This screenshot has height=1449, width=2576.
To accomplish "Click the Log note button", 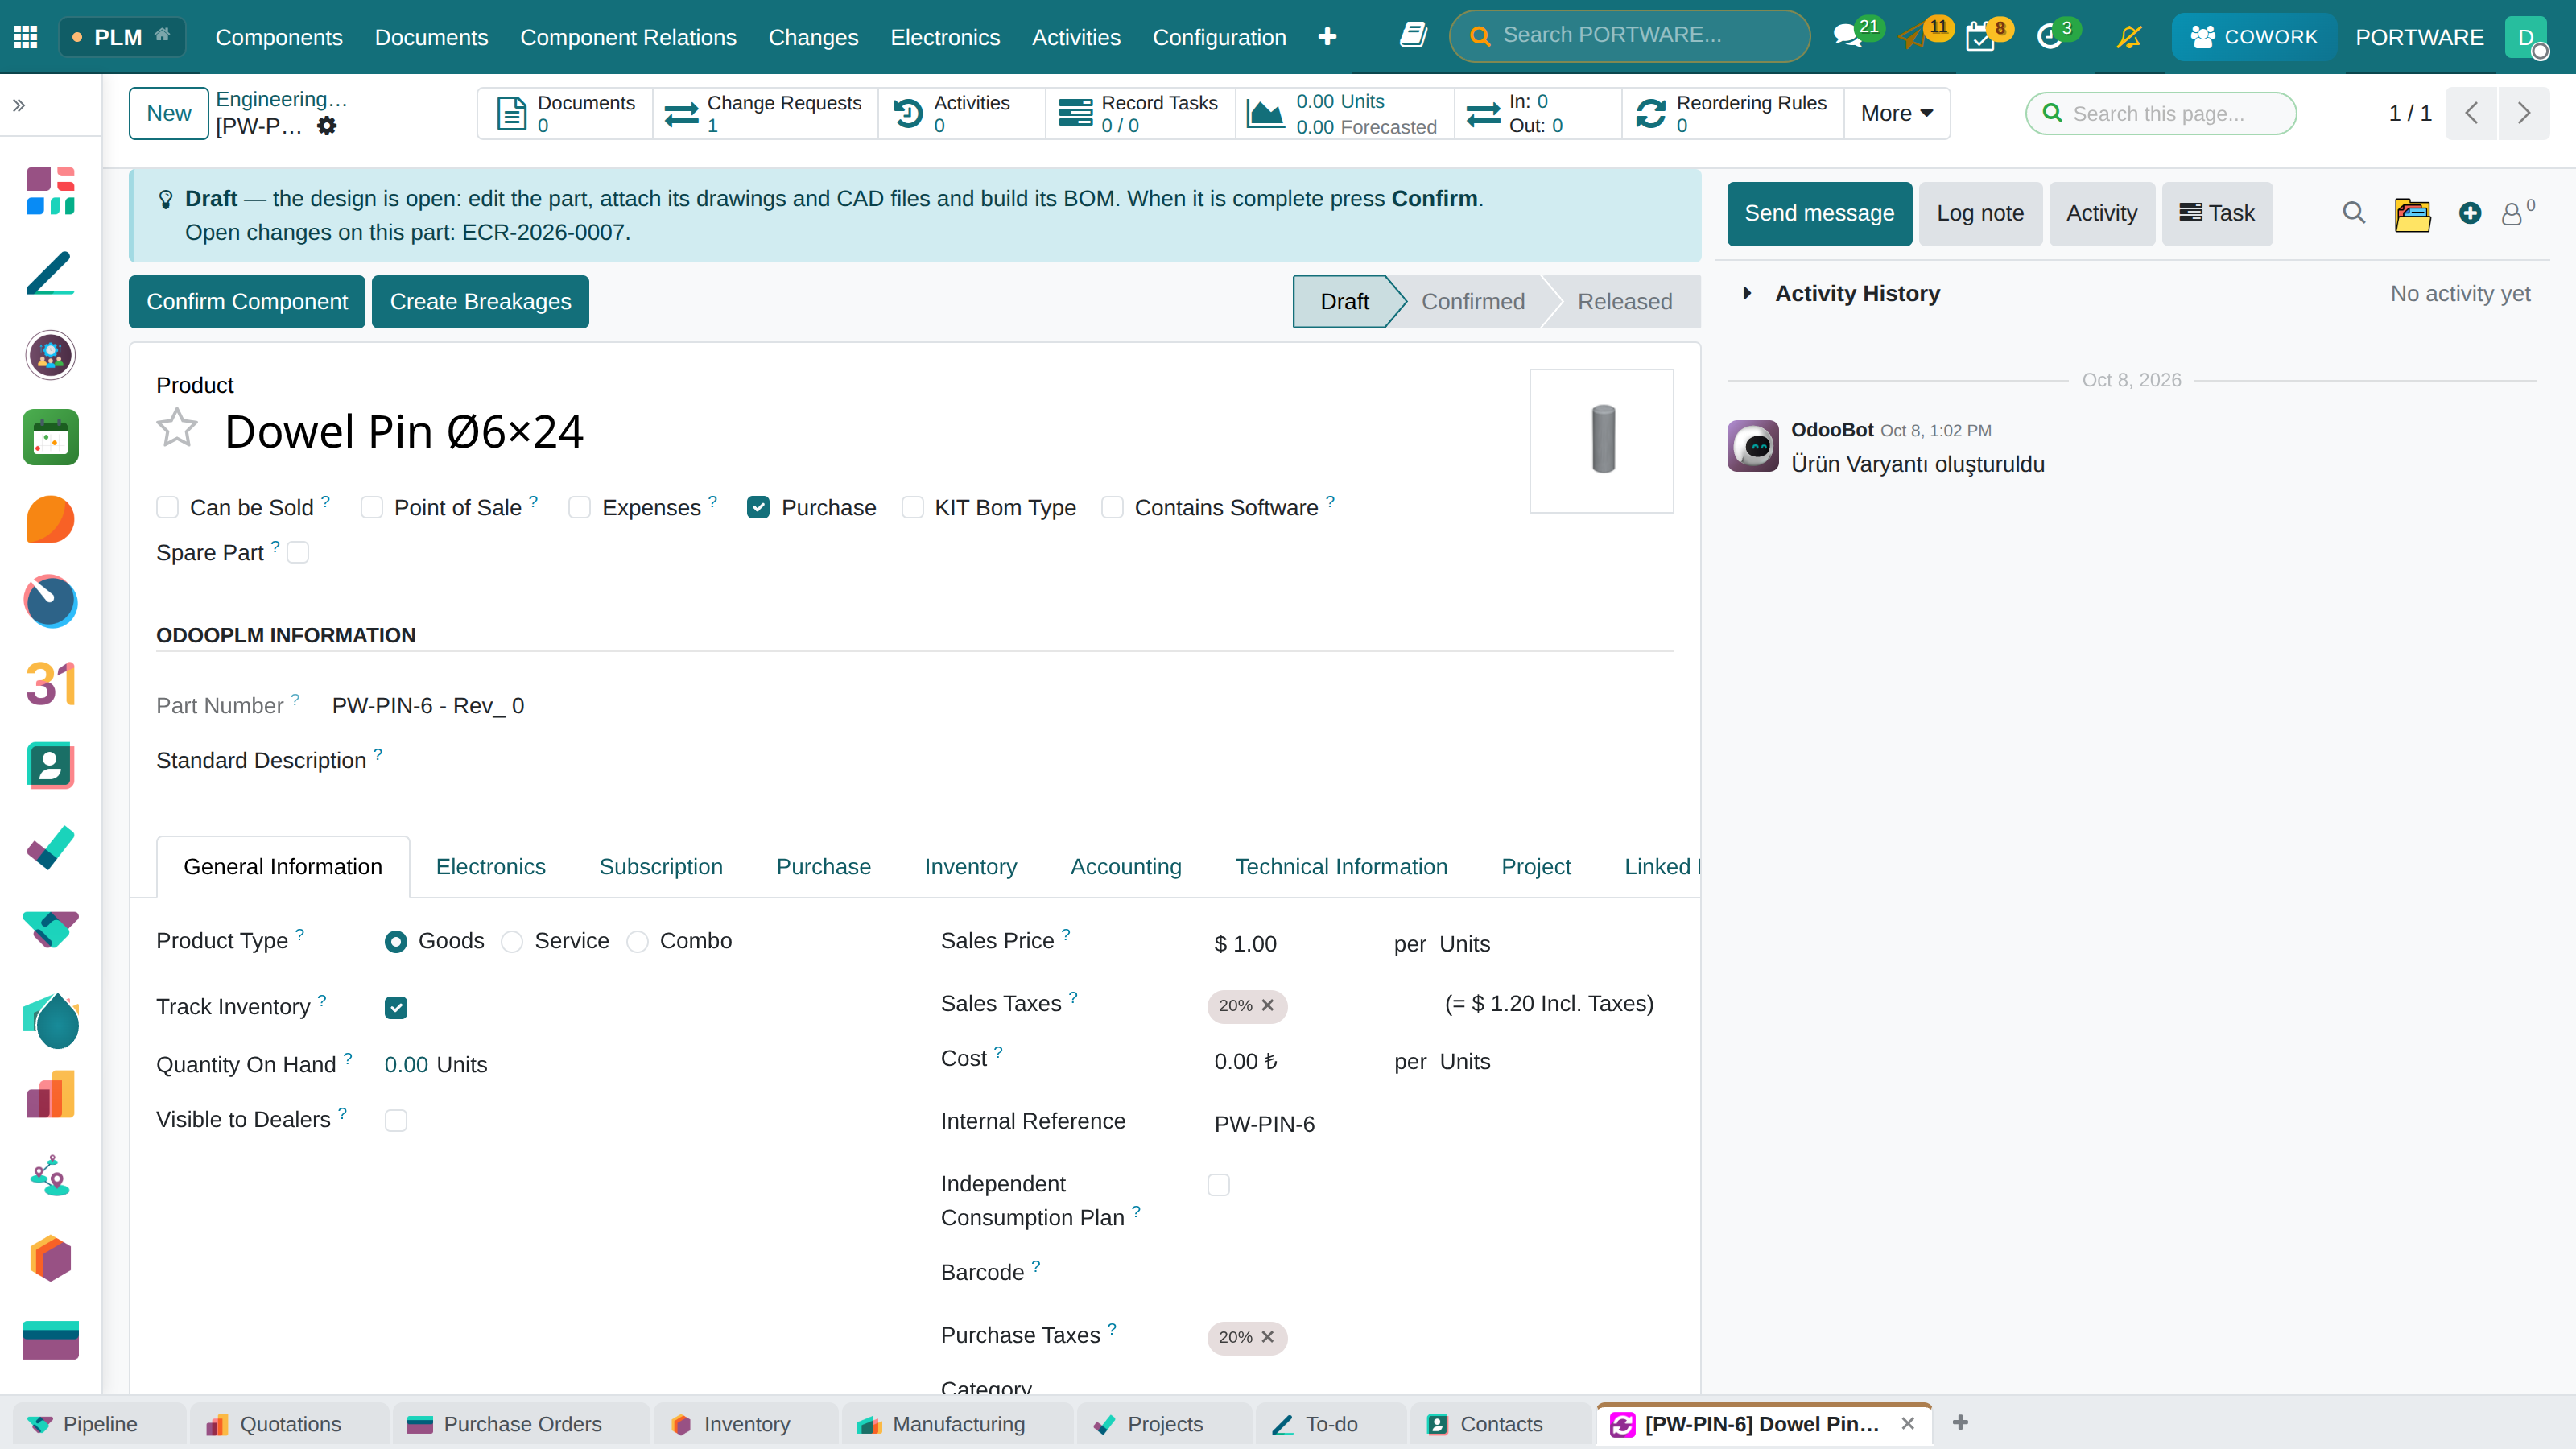I will point(1980,214).
